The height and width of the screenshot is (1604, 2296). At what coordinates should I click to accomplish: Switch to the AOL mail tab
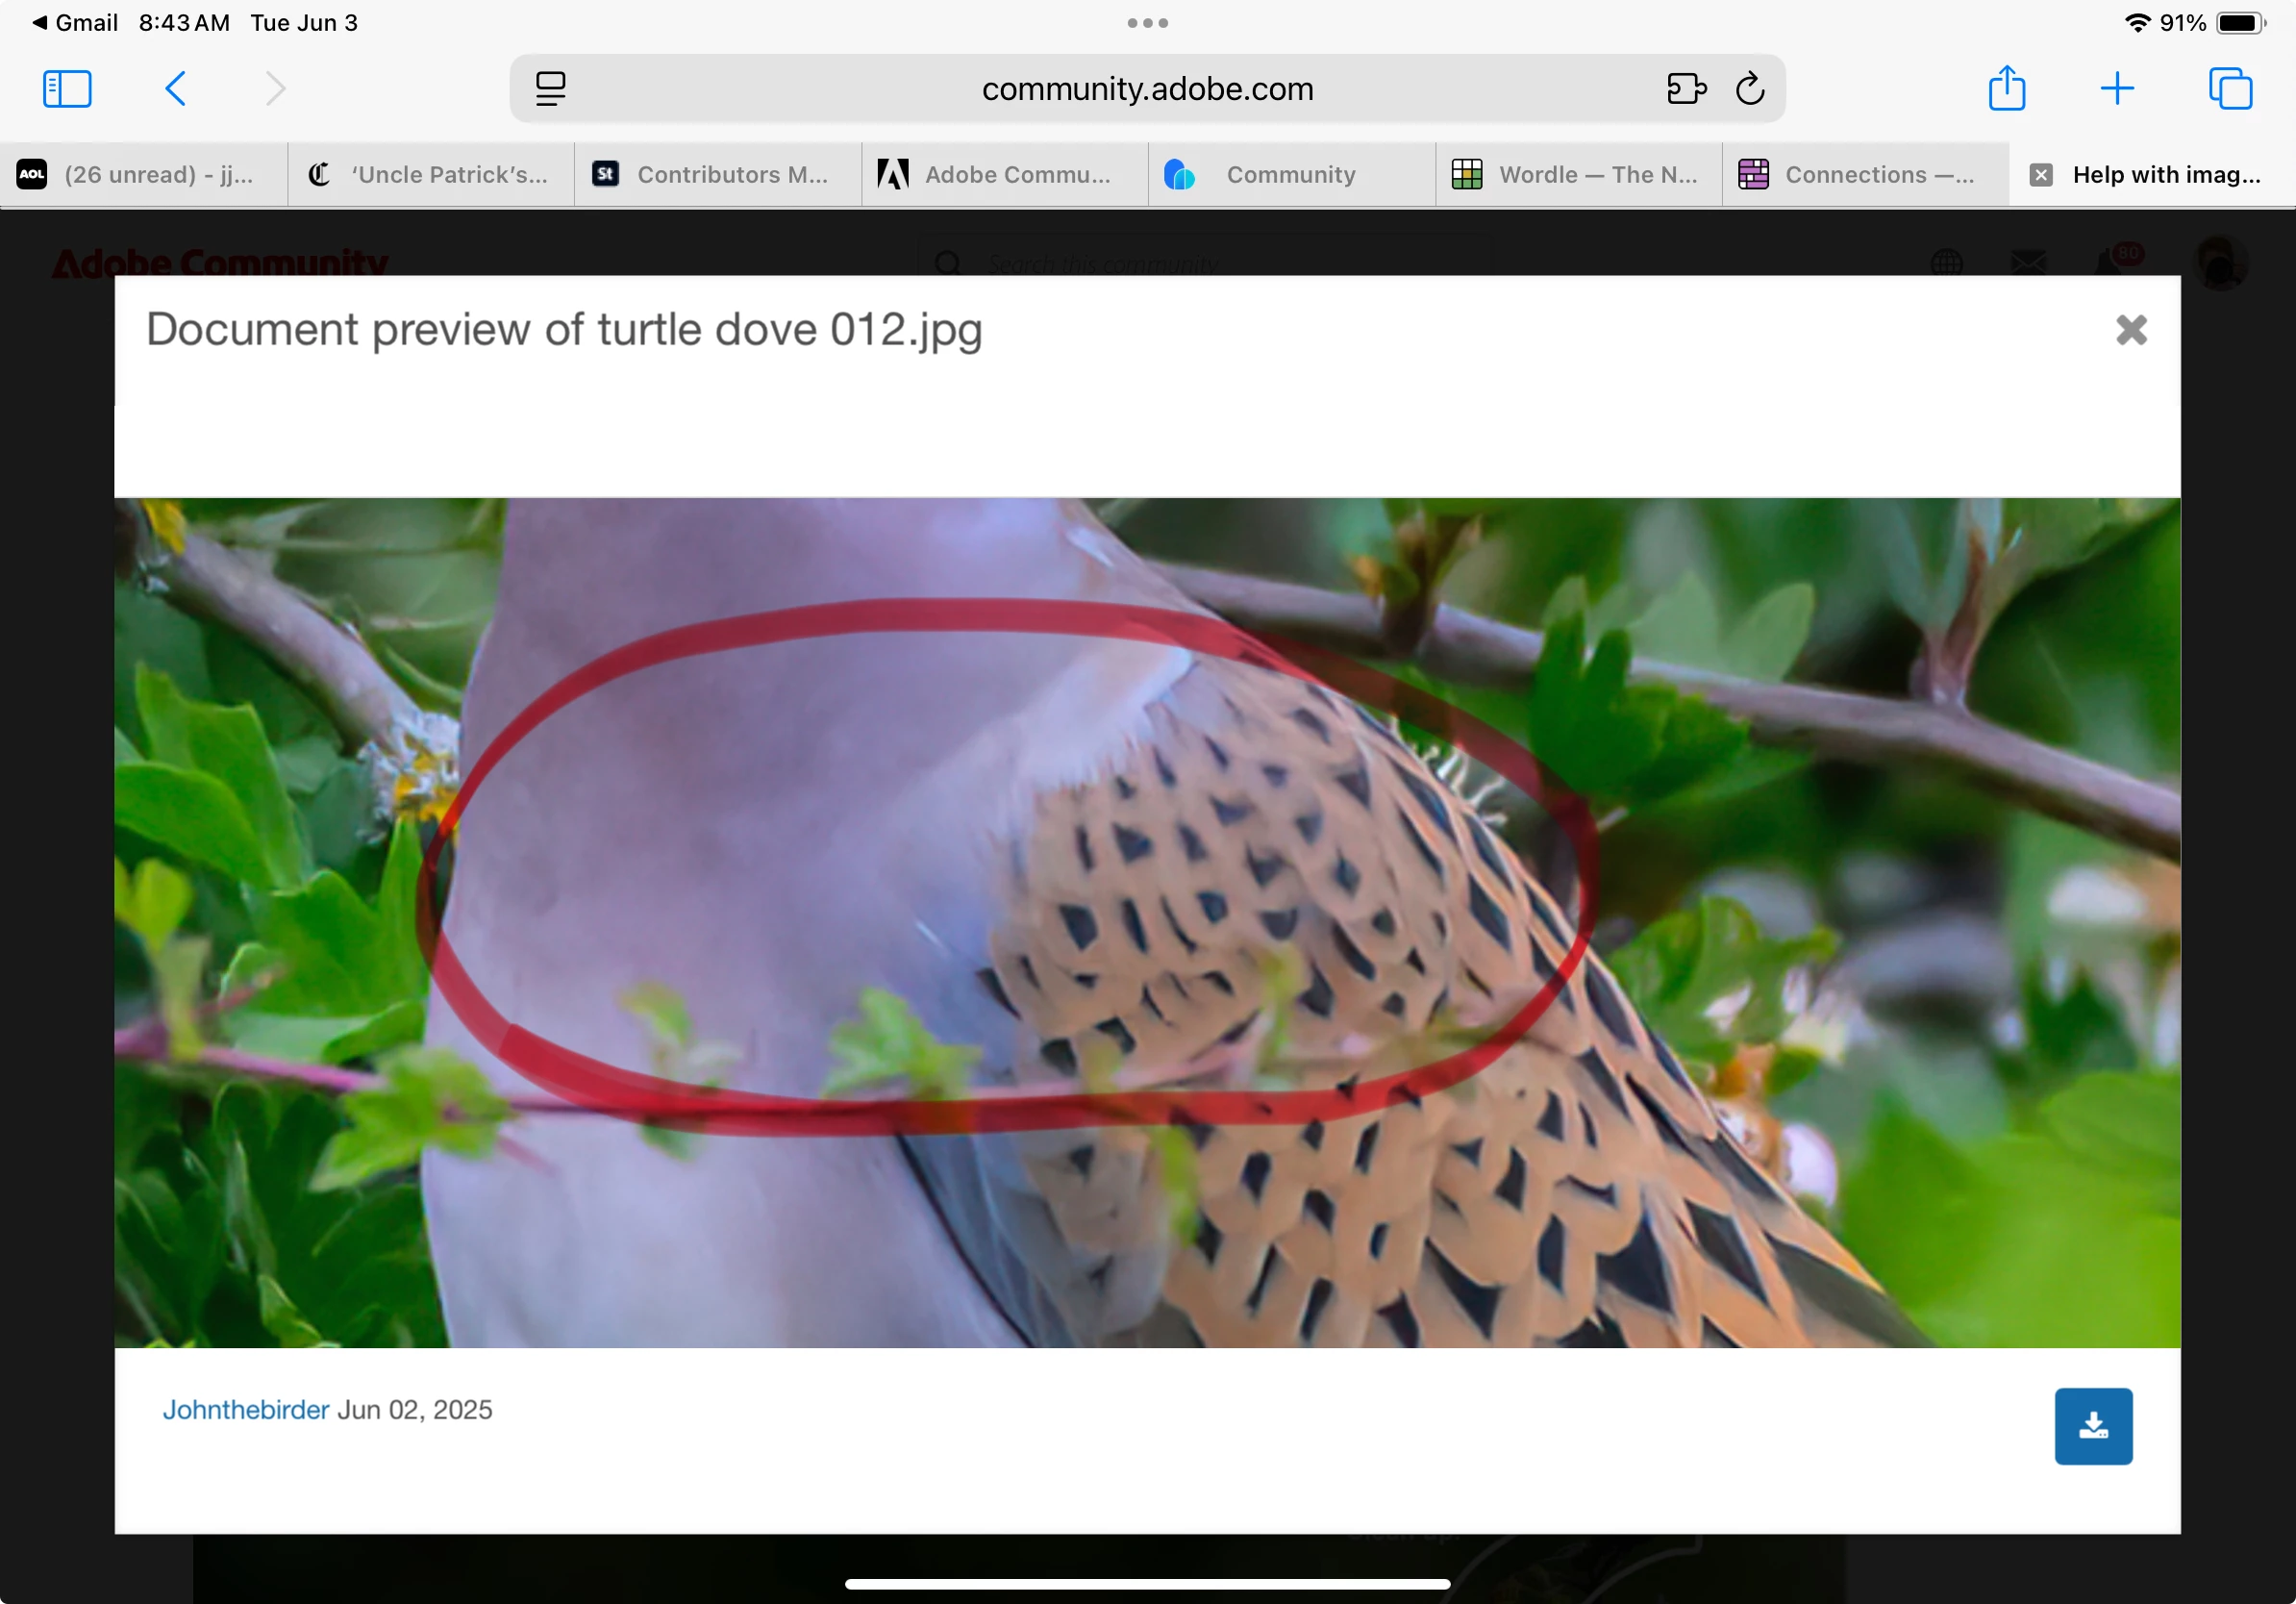(143, 175)
